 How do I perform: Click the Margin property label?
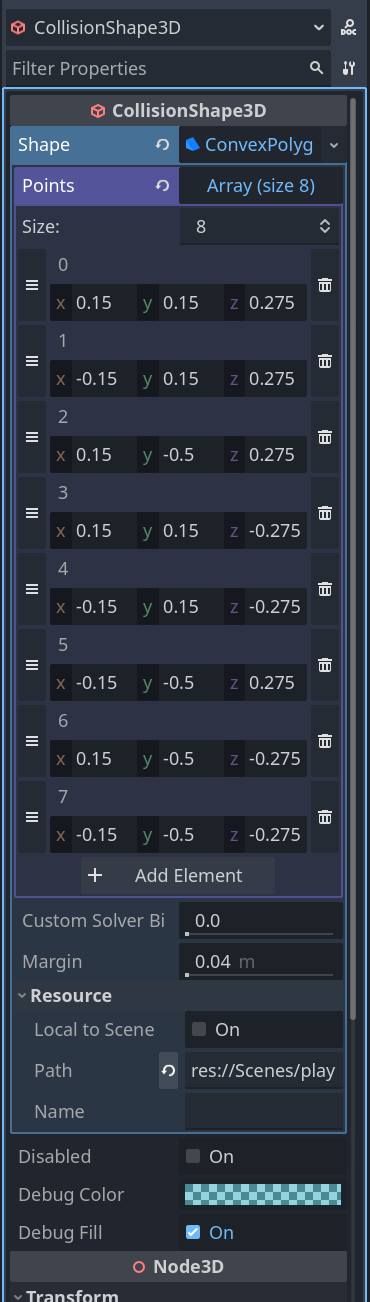tap(52, 962)
